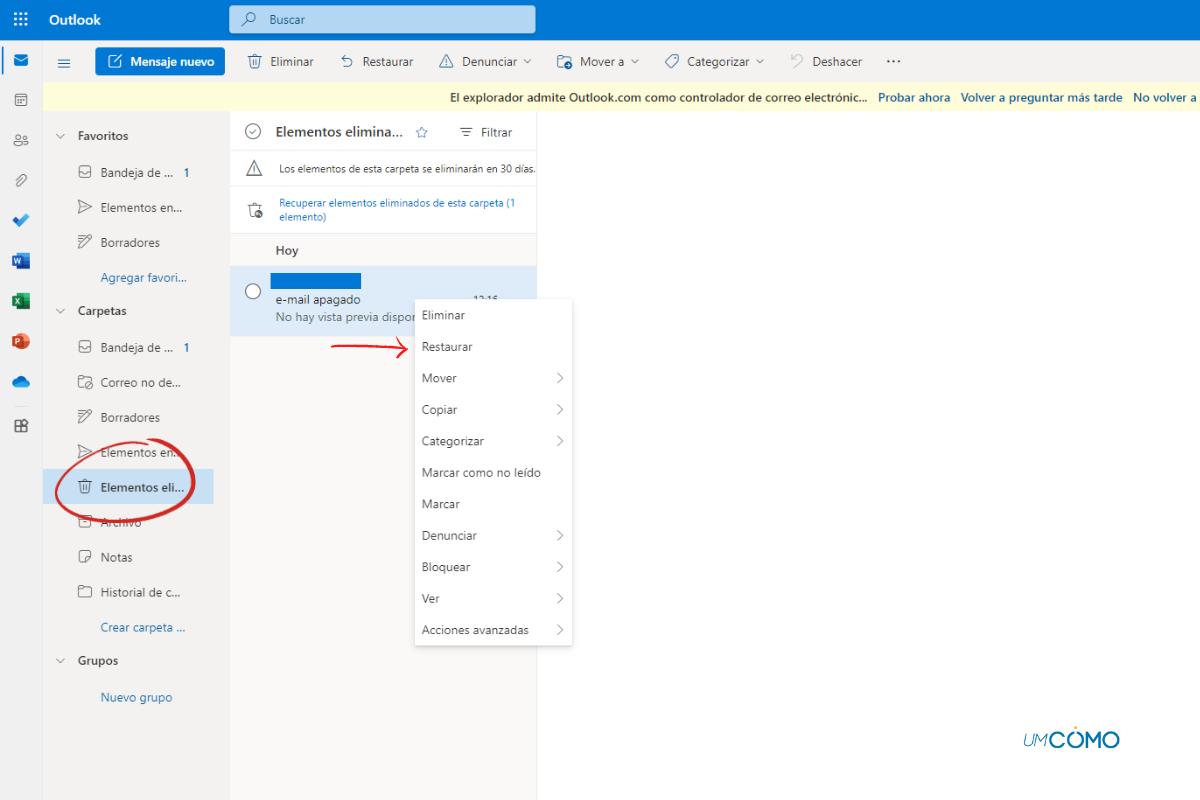Open the app launcher grid icon
Image resolution: width=1200 pixels, height=800 pixels.
pos(21,20)
